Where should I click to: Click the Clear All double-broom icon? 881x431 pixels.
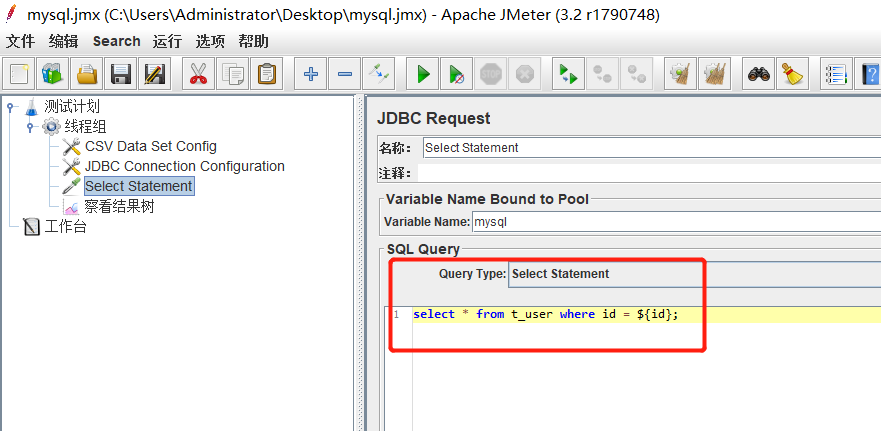click(x=714, y=74)
